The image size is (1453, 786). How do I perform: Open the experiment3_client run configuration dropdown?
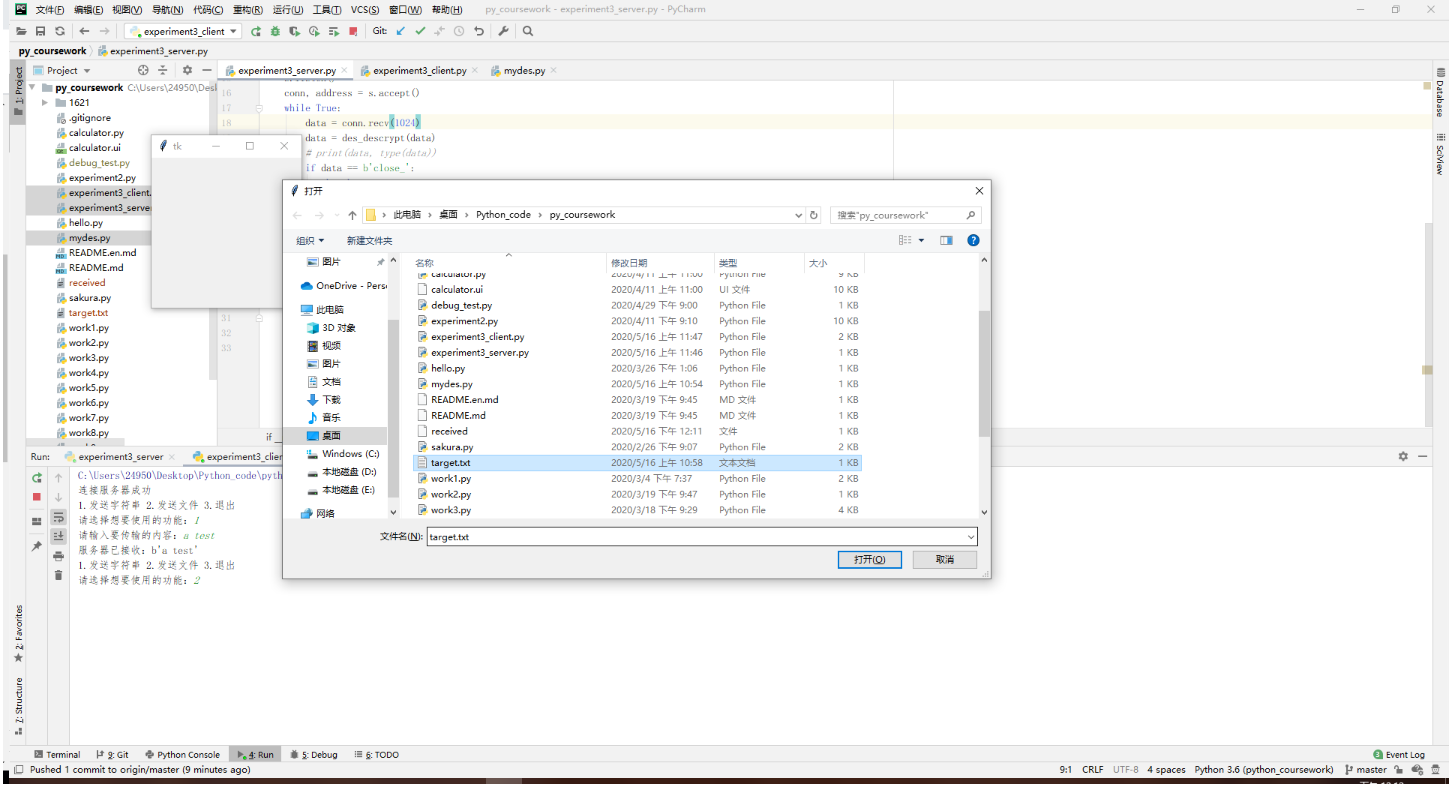click(183, 31)
